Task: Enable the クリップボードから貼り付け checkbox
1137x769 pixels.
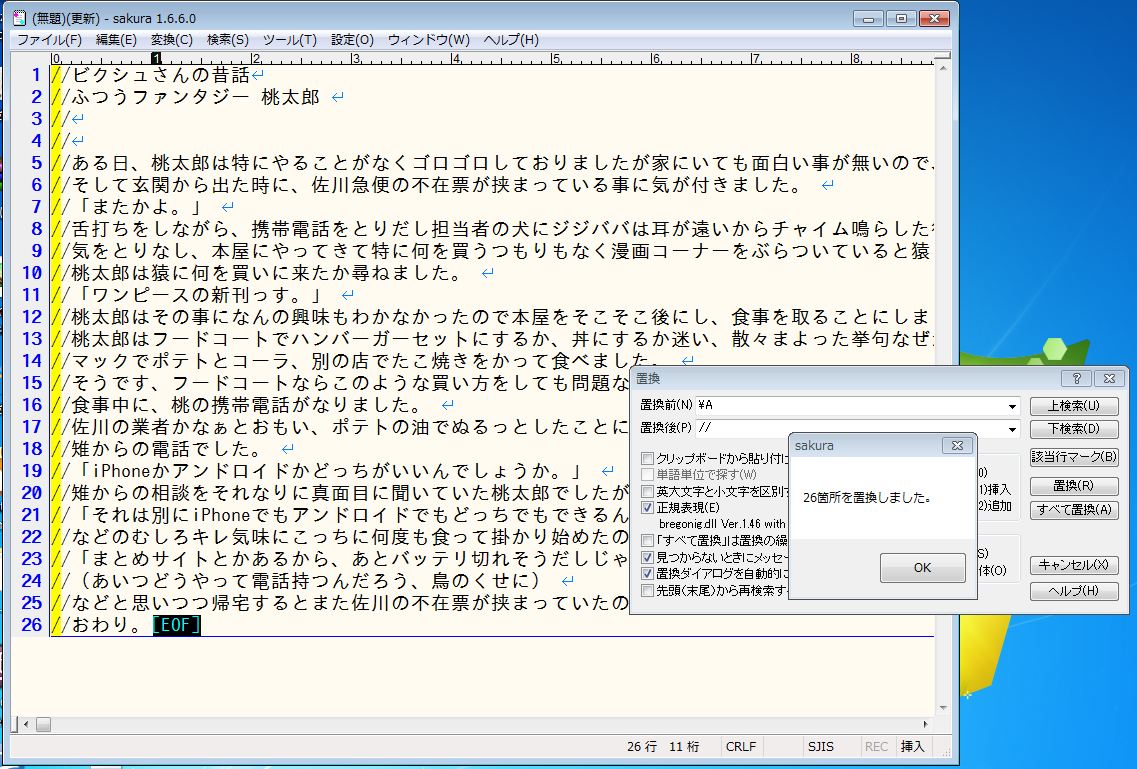Action: (648, 459)
